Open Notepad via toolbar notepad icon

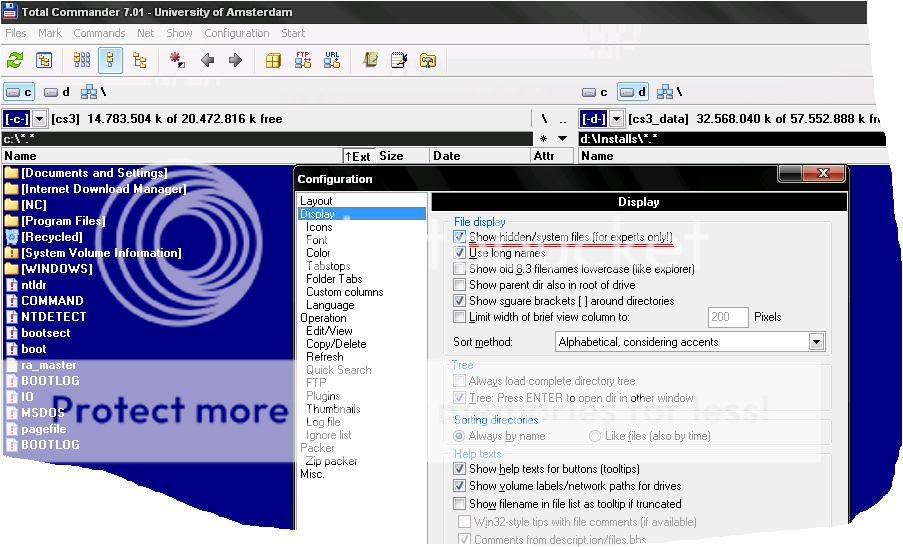399,61
